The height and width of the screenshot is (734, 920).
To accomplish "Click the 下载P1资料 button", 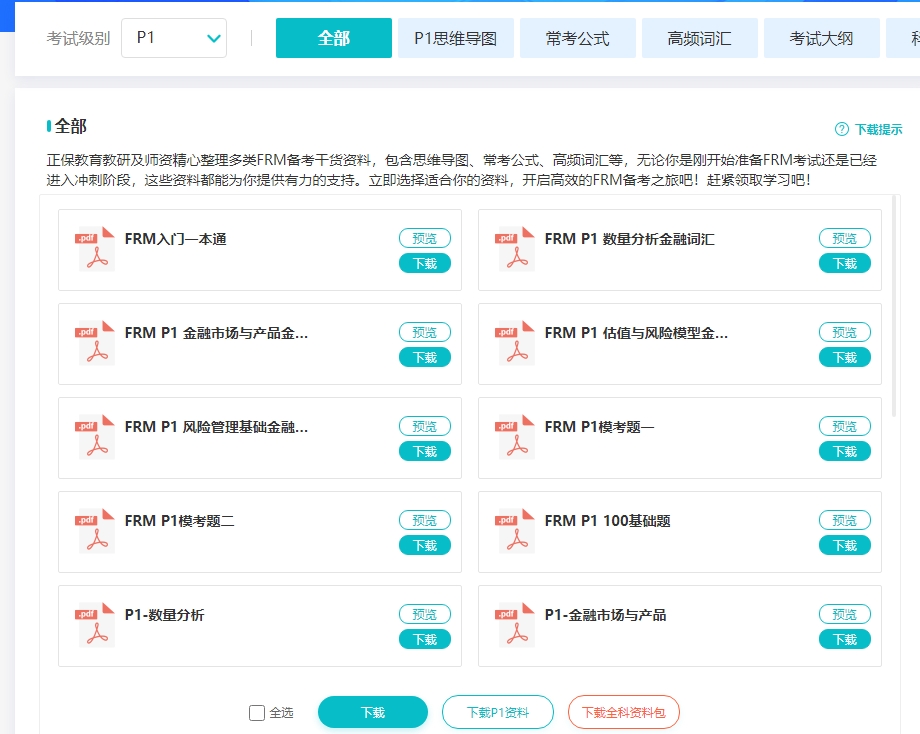I will click(497, 713).
